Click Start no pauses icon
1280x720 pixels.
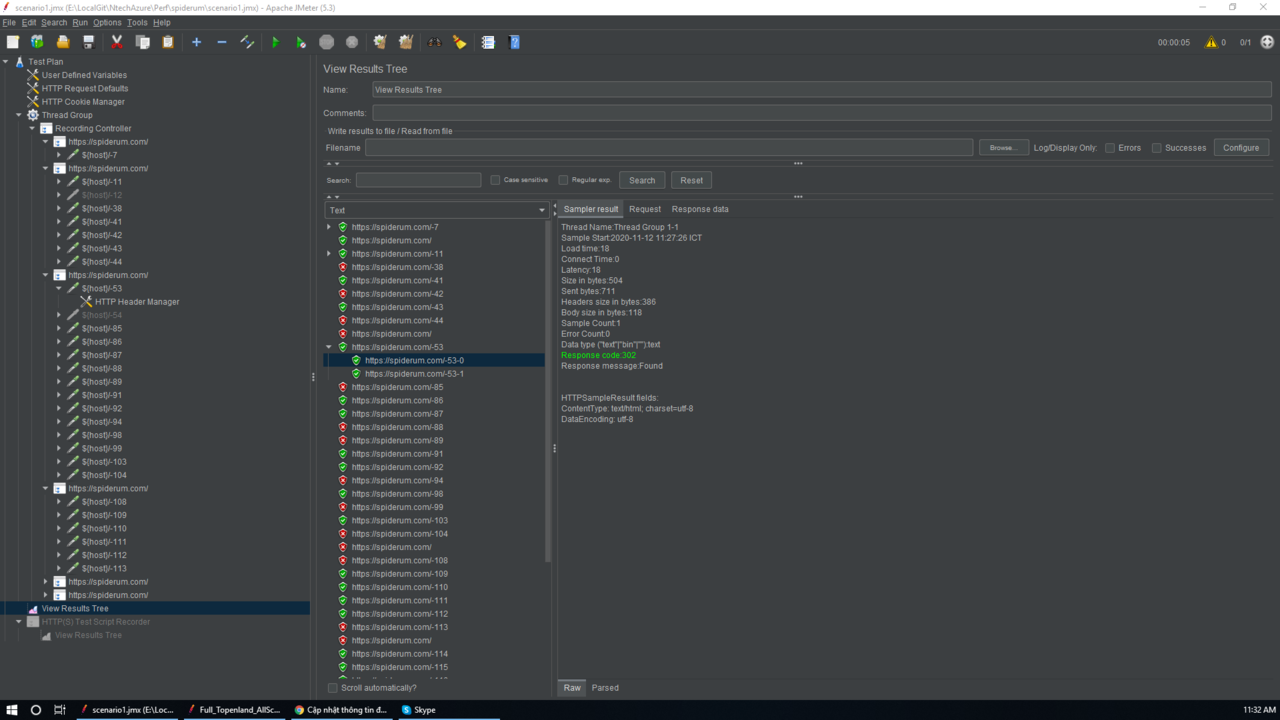pyautogui.click(x=300, y=42)
